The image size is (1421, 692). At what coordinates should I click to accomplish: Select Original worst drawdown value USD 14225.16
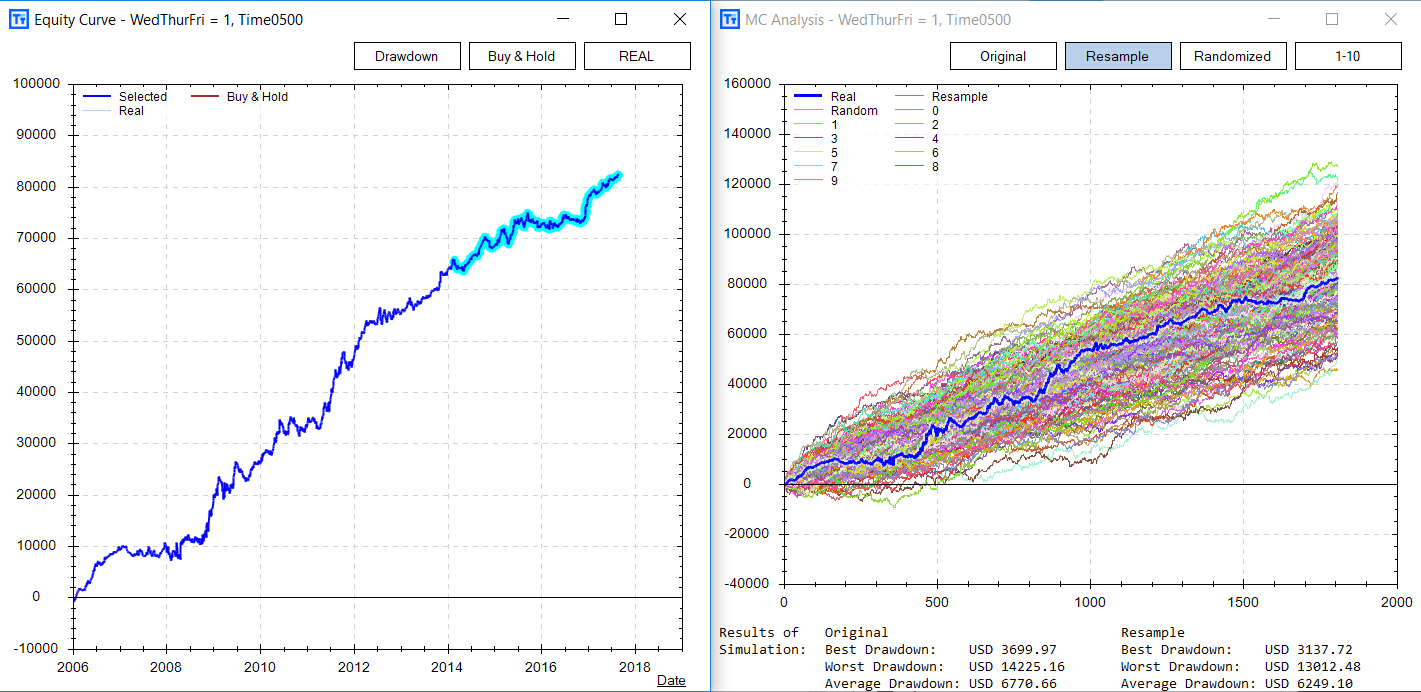tap(1017, 667)
